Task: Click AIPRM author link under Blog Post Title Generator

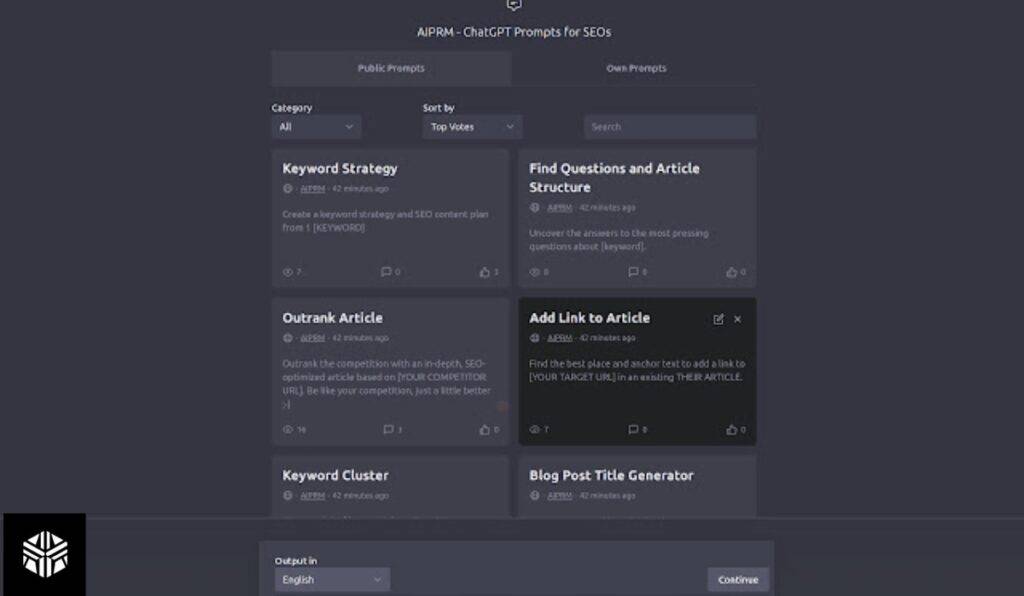Action: (559, 495)
